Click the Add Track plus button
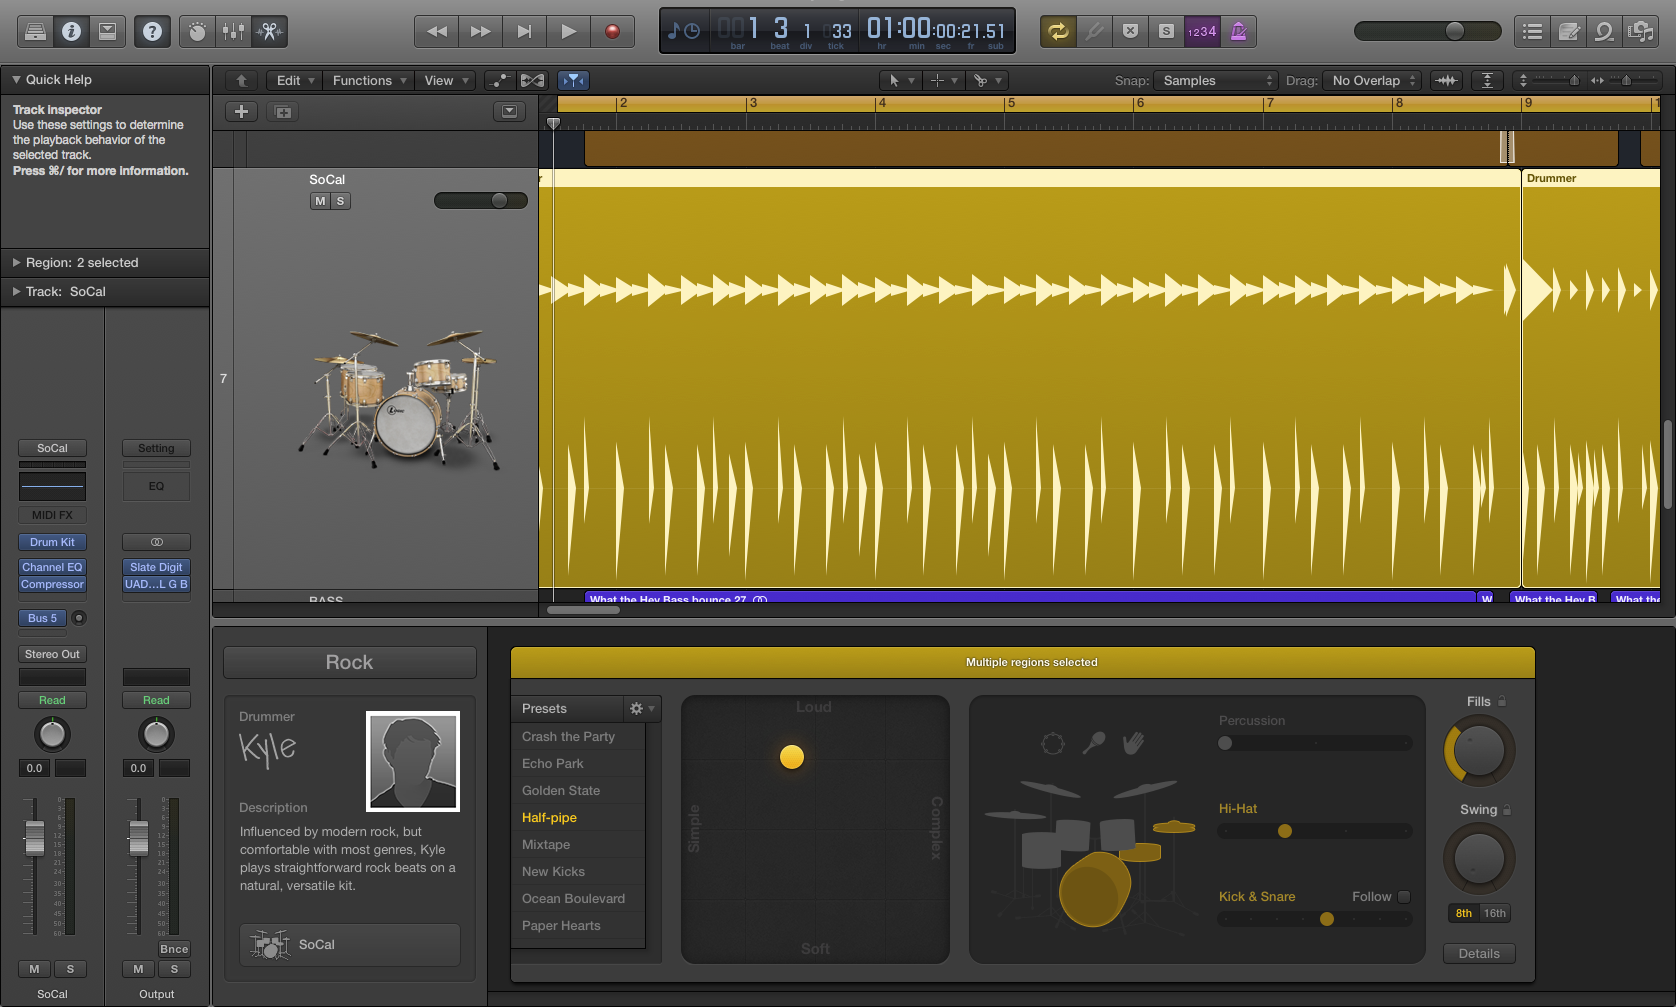 241,112
